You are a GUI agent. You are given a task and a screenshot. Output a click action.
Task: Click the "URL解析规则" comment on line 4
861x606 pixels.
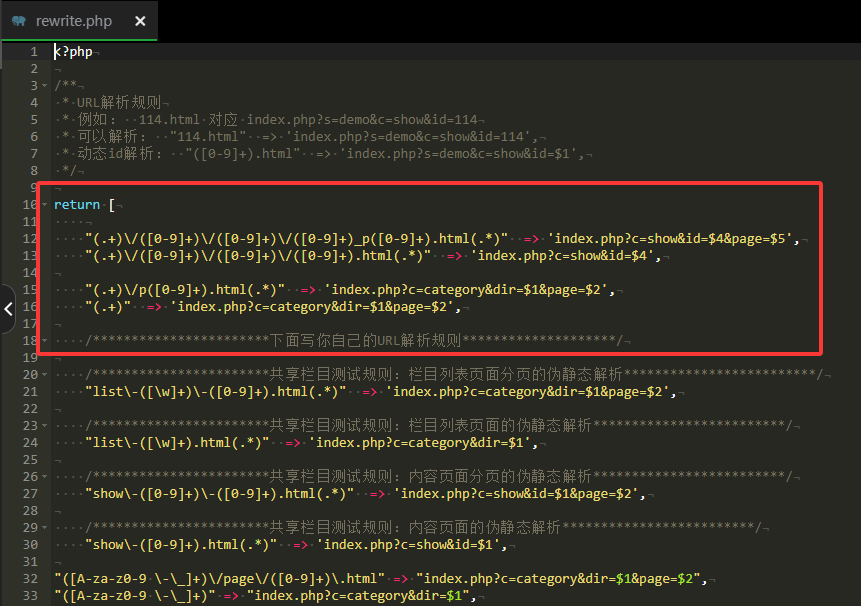119,103
